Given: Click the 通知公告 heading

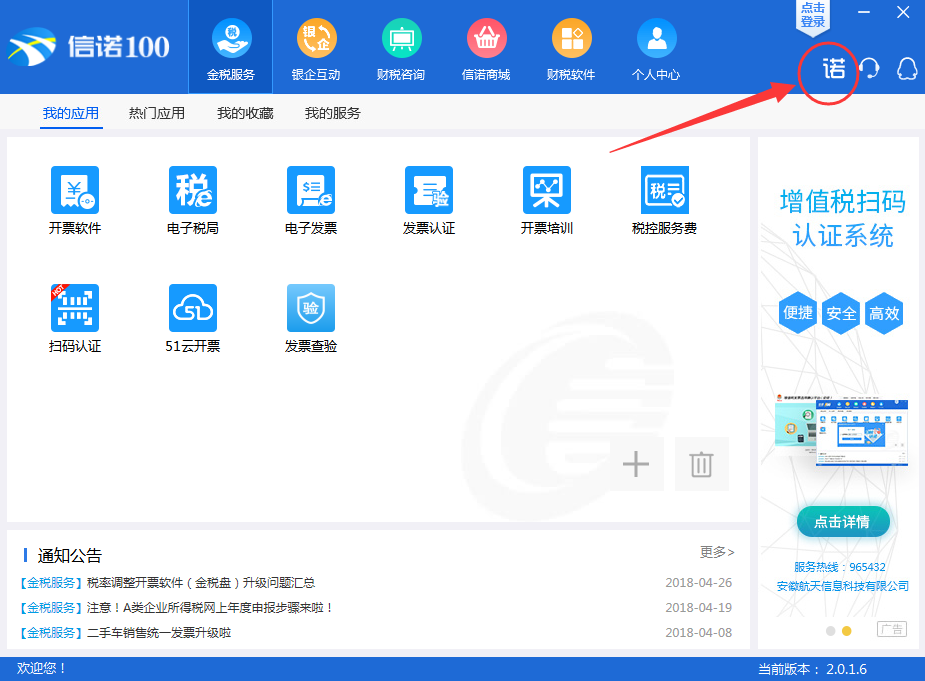Looking at the screenshot, I should (x=70, y=555).
